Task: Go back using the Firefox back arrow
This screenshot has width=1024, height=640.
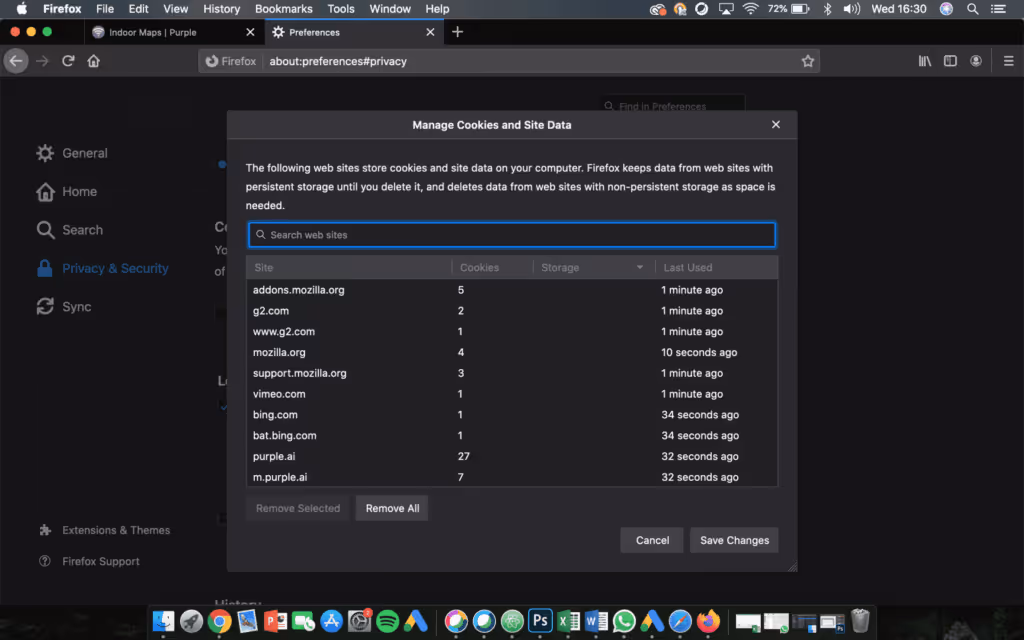Action: click(16, 61)
